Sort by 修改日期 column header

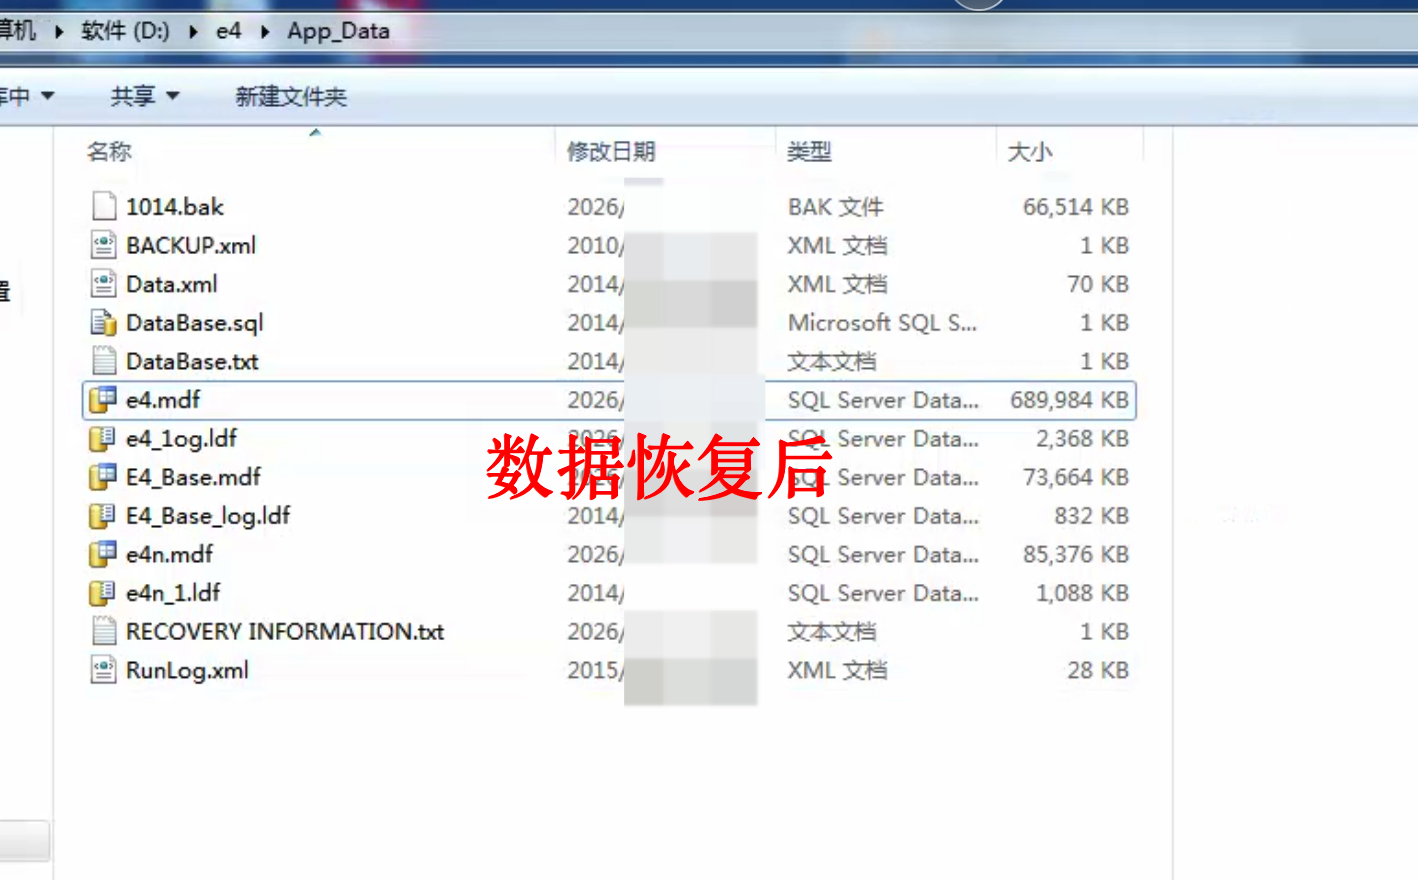click(611, 151)
